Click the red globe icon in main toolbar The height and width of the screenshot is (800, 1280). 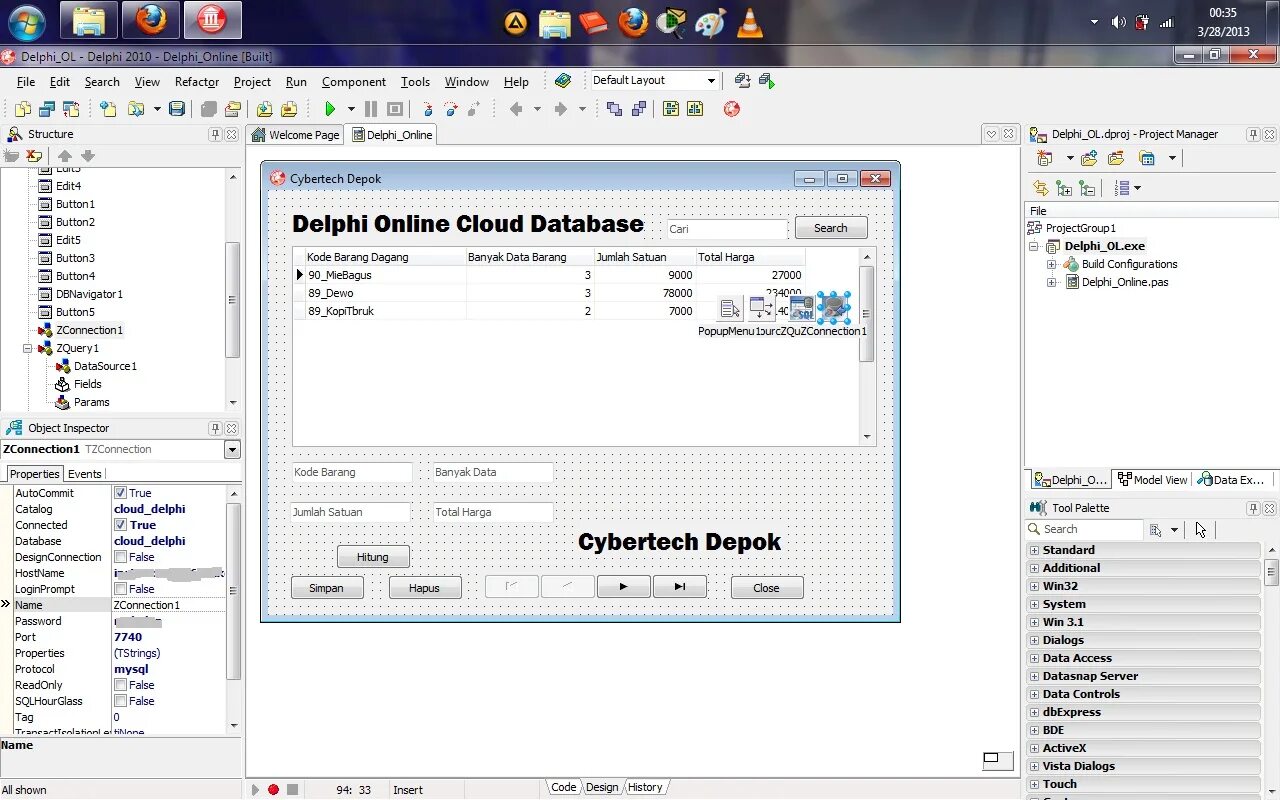tap(732, 109)
